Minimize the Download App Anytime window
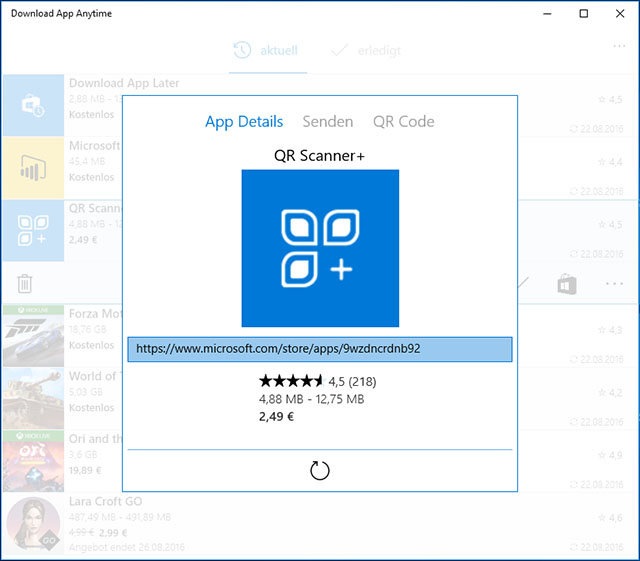The height and width of the screenshot is (561, 640). 547,13
